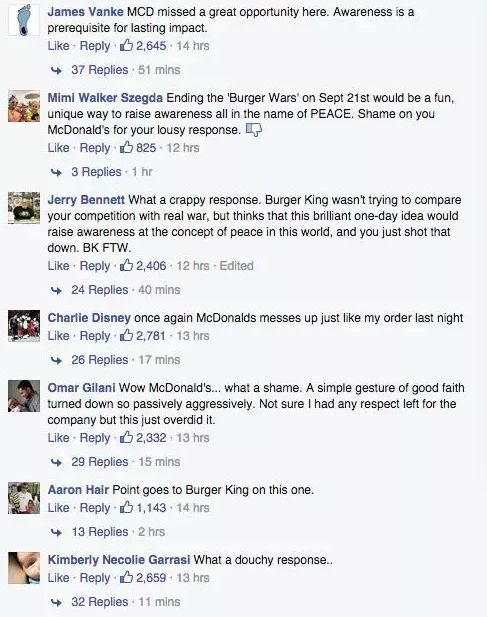This screenshot has height=617, width=487.
Task: Click thumbs-up icon showing 2,645 likes
Action: [x=126, y=45]
